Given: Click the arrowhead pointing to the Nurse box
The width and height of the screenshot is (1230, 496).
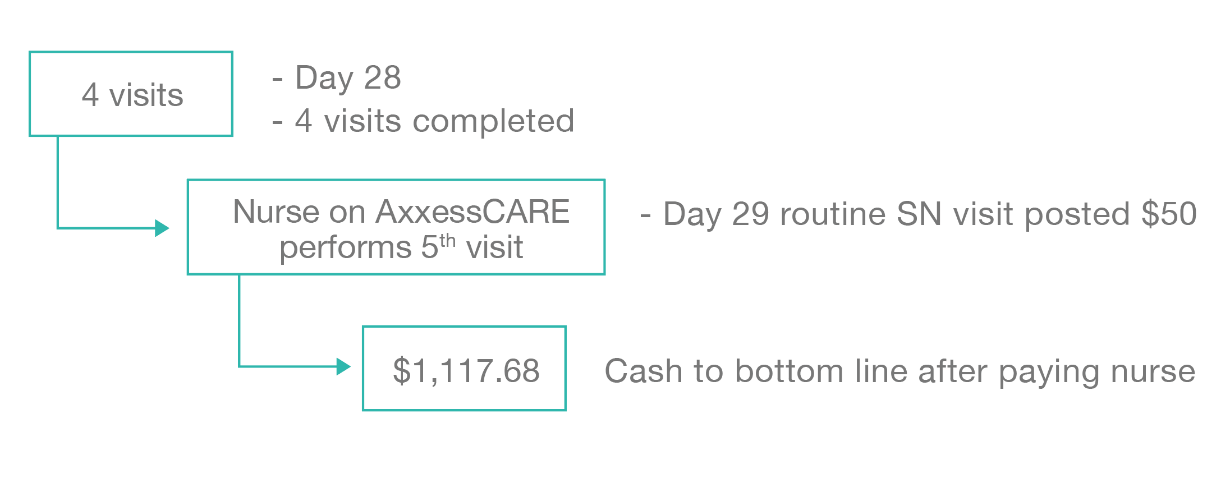Looking at the screenshot, I should pyautogui.click(x=161, y=228).
